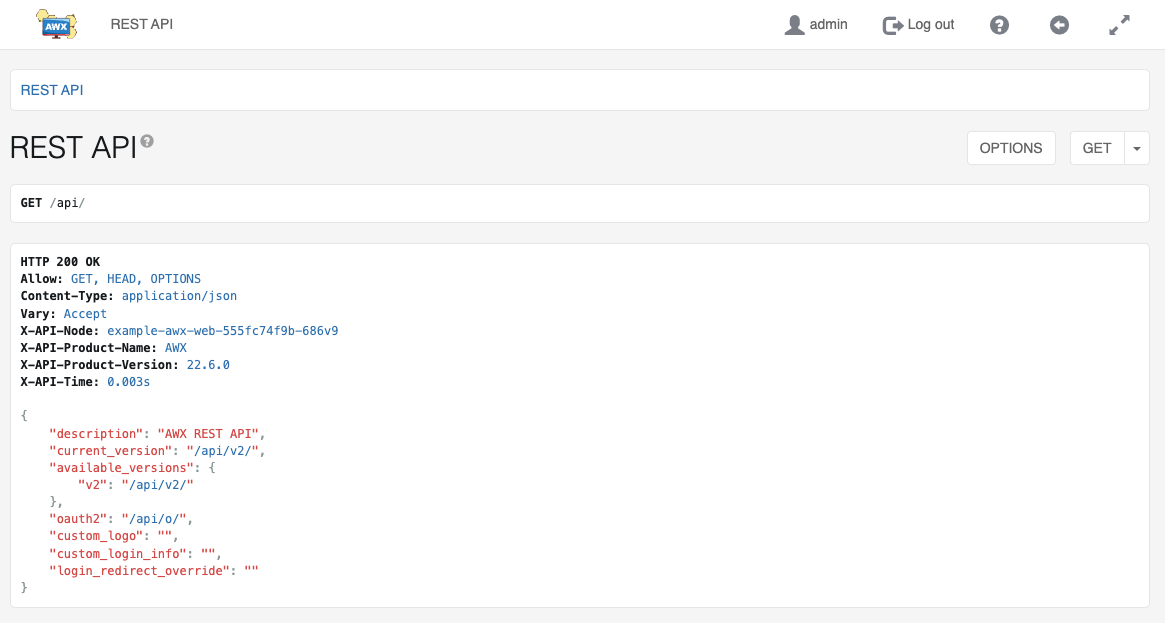Click the AWX logo icon
This screenshot has width=1165, height=623.
(56, 23)
